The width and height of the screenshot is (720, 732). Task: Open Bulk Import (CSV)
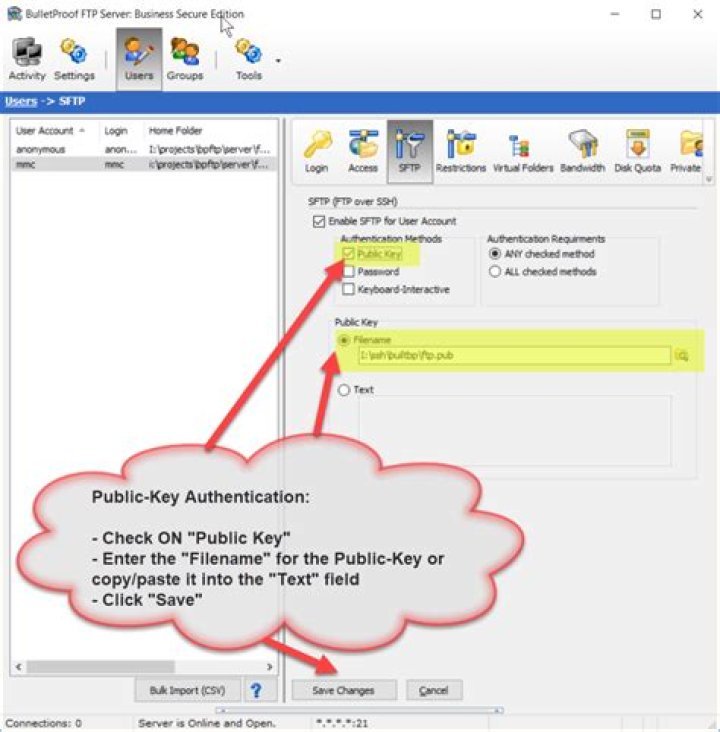pyautogui.click(x=188, y=690)
